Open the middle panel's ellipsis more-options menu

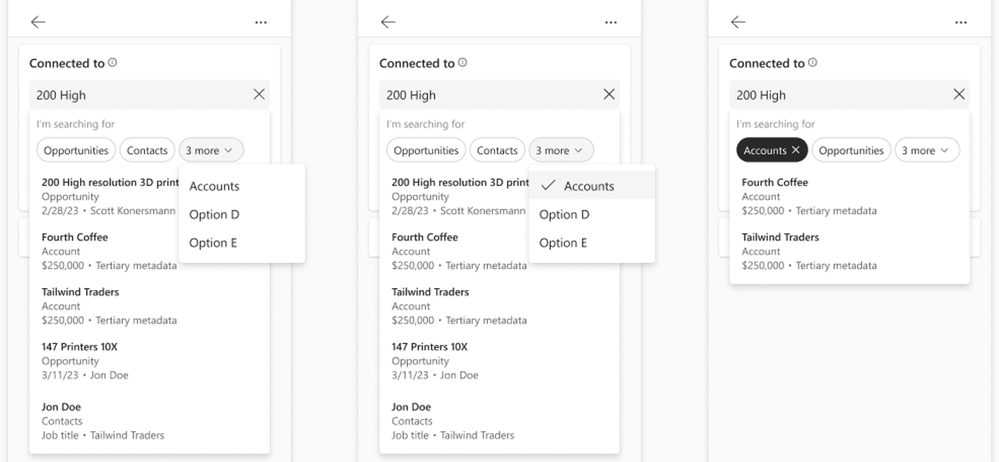(x=611, y=22)
